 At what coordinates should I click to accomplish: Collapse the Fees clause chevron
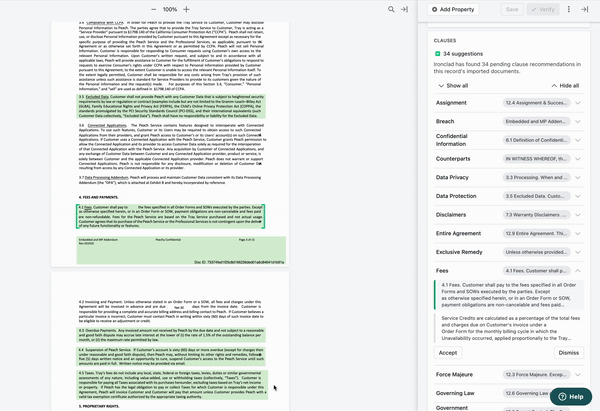click(578, 271)
